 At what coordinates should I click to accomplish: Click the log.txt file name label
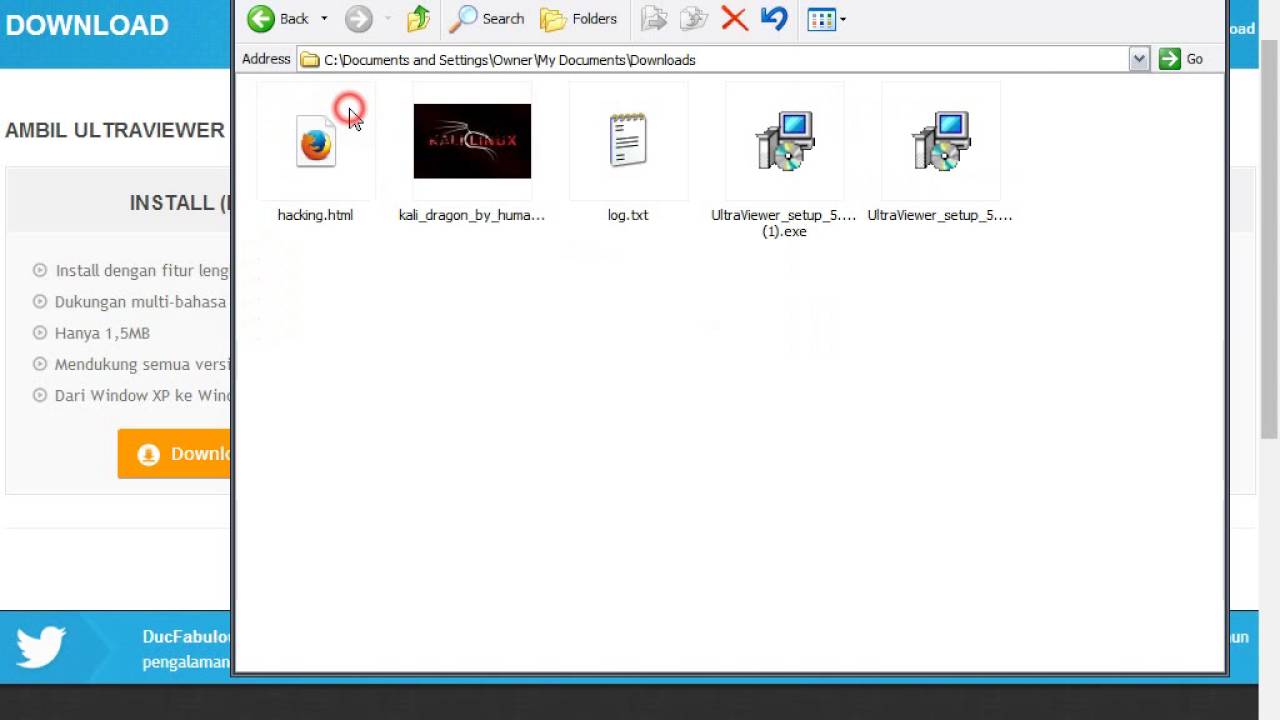click(628, 215)
